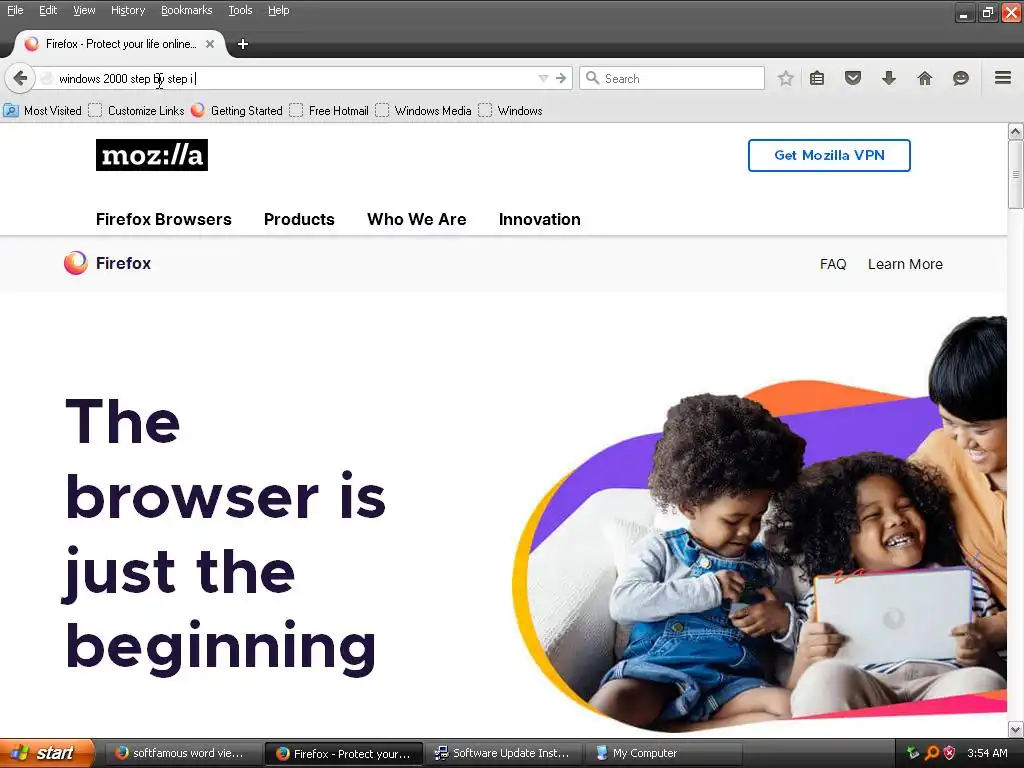Open the Hello chat smiley icon

pos(961,78)
